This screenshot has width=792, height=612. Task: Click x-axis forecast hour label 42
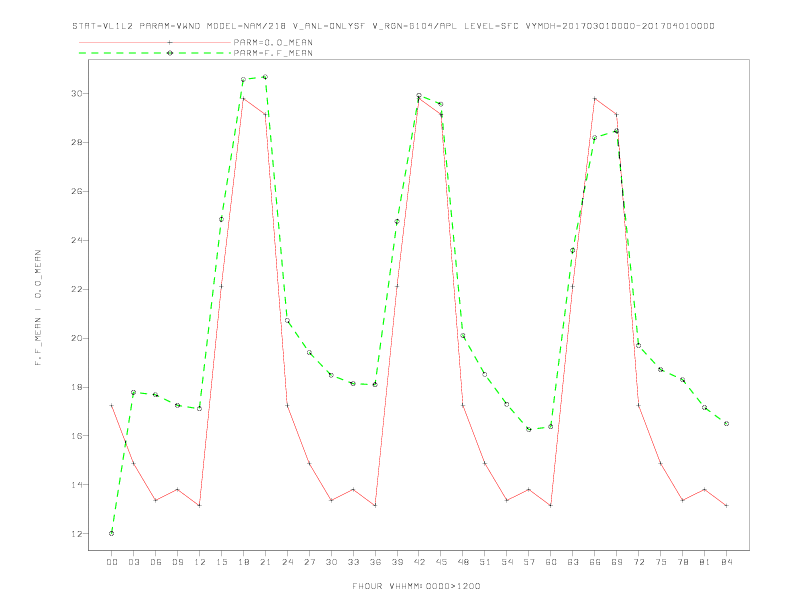(x=419, y=562)
